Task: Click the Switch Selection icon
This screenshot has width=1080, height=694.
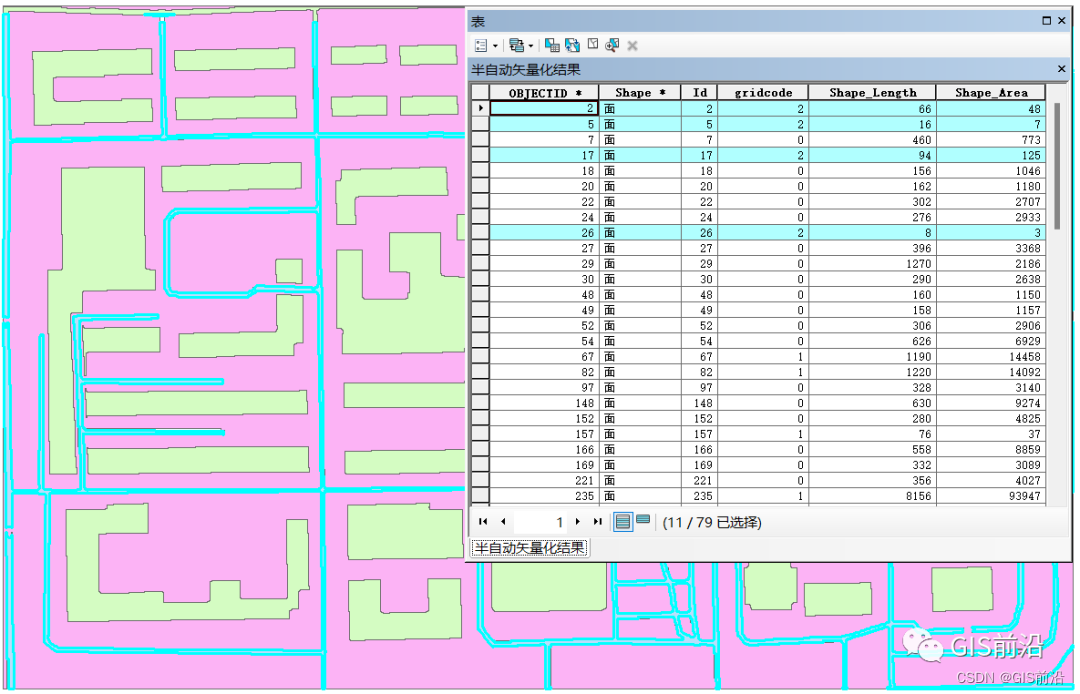Action: [x=572, y=45]
